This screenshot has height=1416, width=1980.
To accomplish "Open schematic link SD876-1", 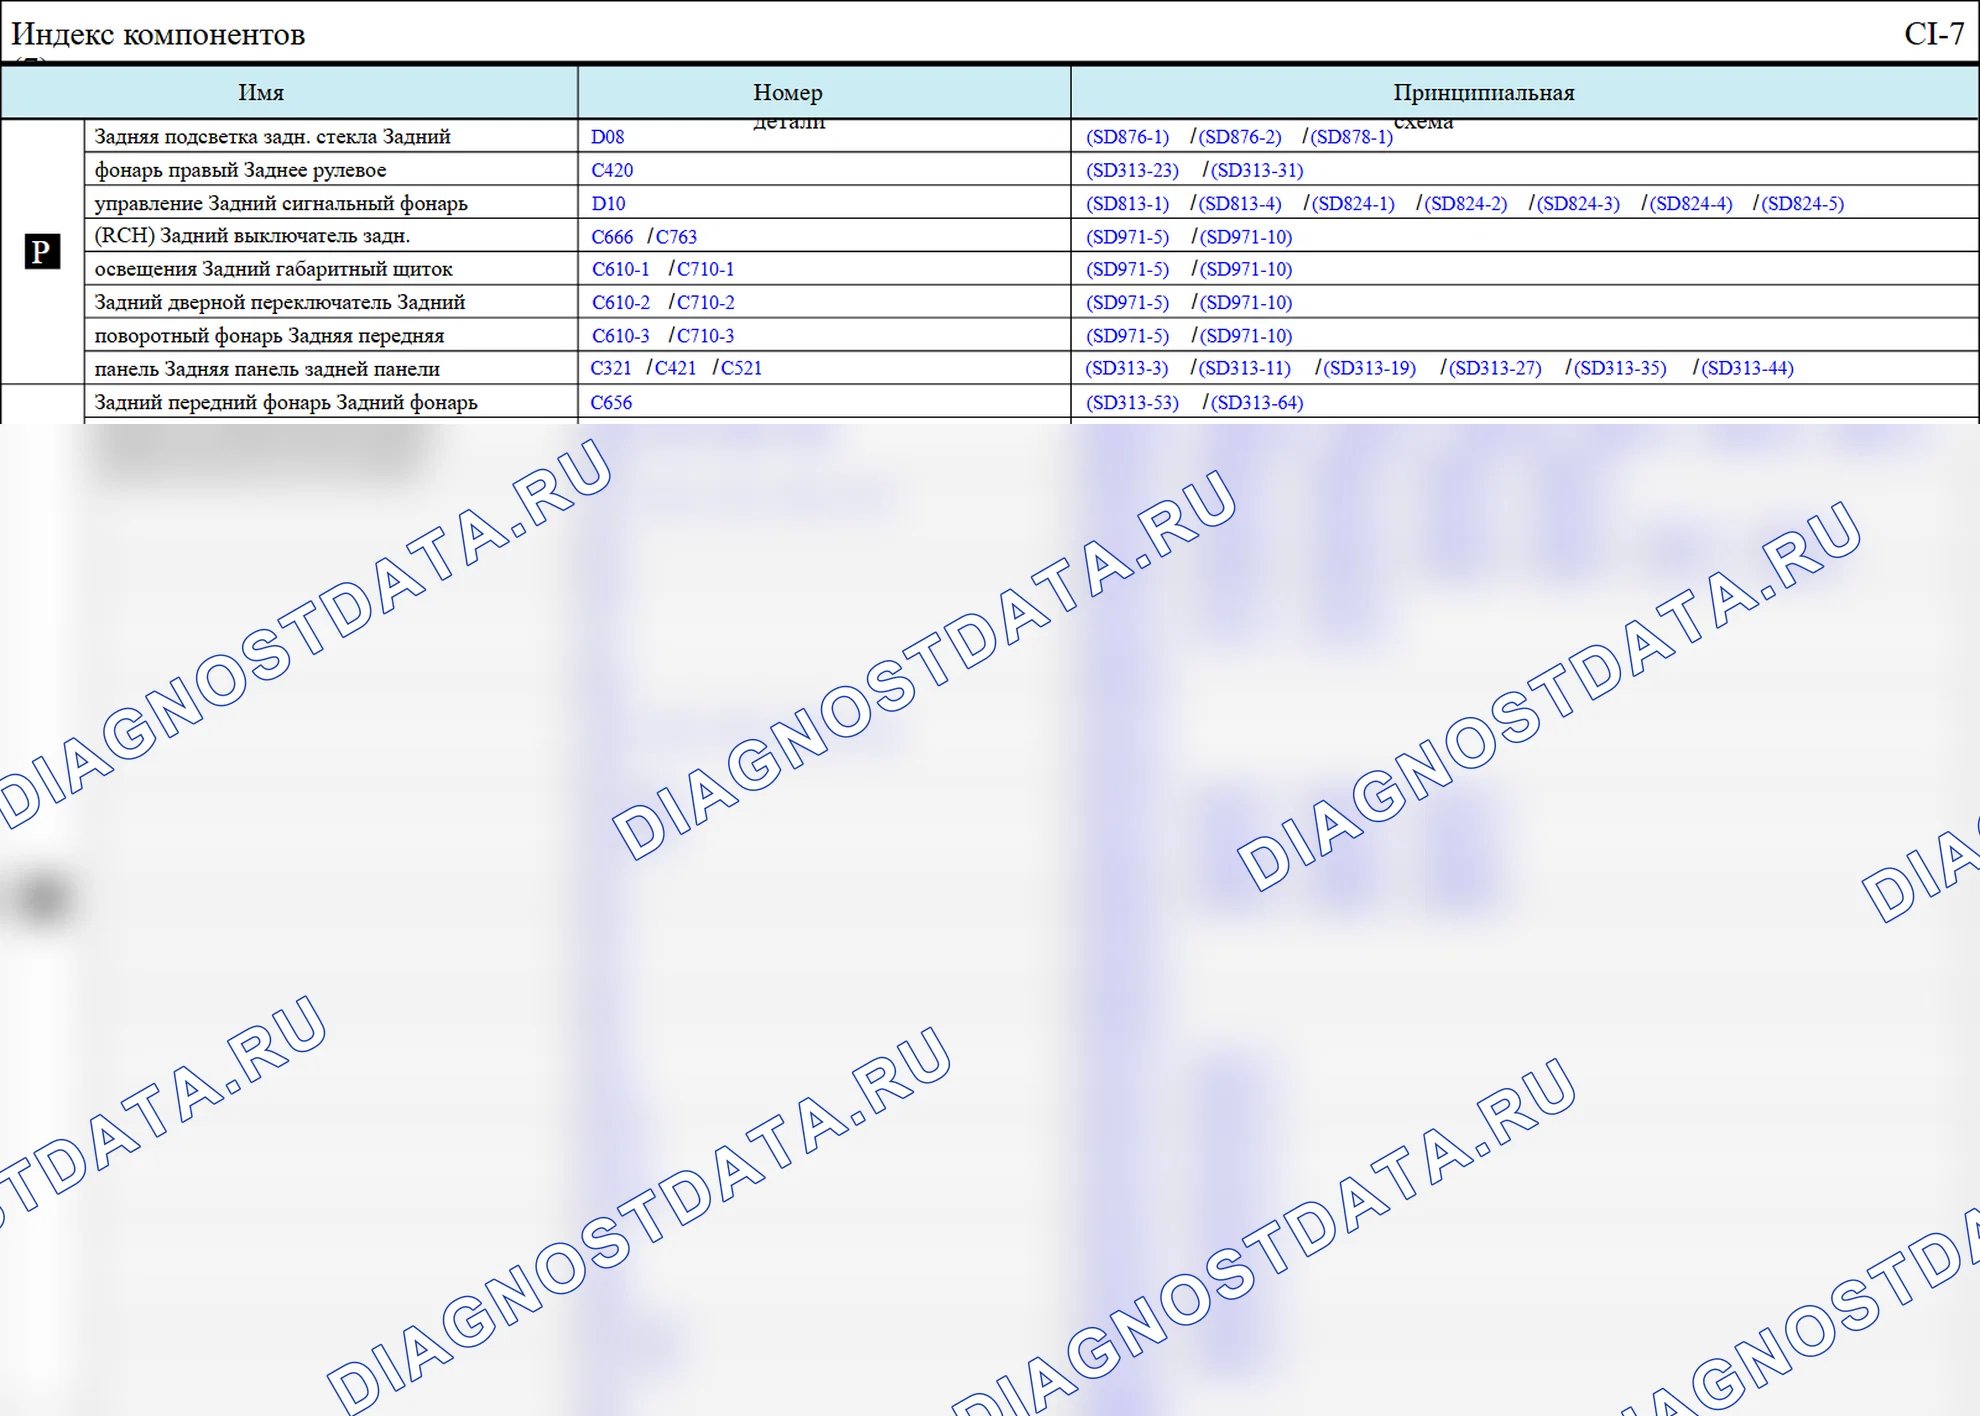I will pyautogui.click(x=1127, y=137).
